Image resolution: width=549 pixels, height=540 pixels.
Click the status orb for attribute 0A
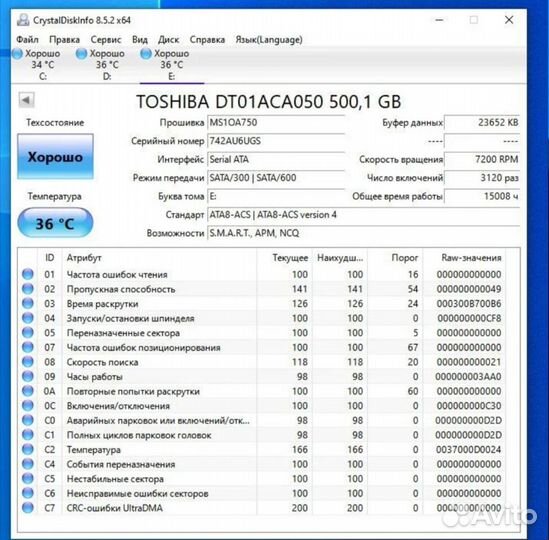click(28, 391)
